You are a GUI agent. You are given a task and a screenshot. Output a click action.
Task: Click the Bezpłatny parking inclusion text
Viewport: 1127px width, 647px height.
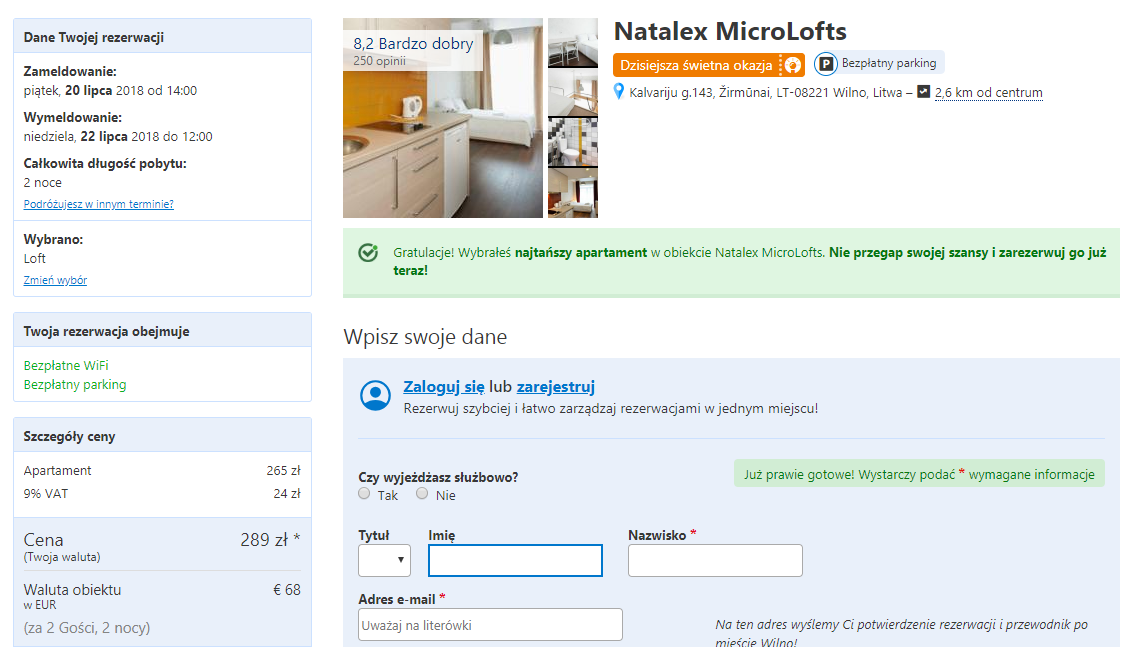pyautogui.click(x=75, y=385)
